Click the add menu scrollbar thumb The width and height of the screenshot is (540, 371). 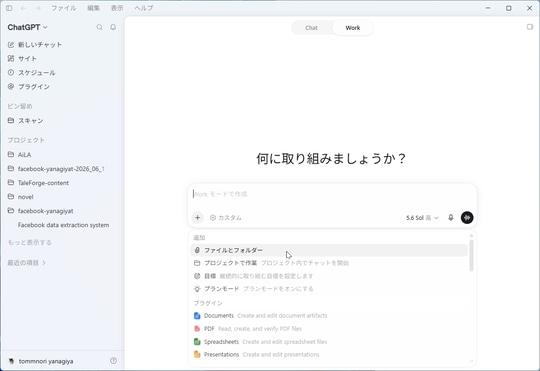471,256
